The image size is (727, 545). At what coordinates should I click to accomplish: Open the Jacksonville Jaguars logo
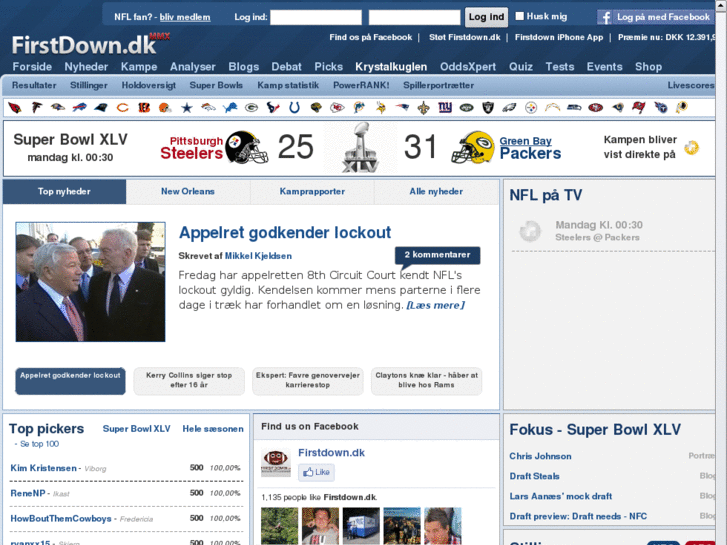coord(316,108)
